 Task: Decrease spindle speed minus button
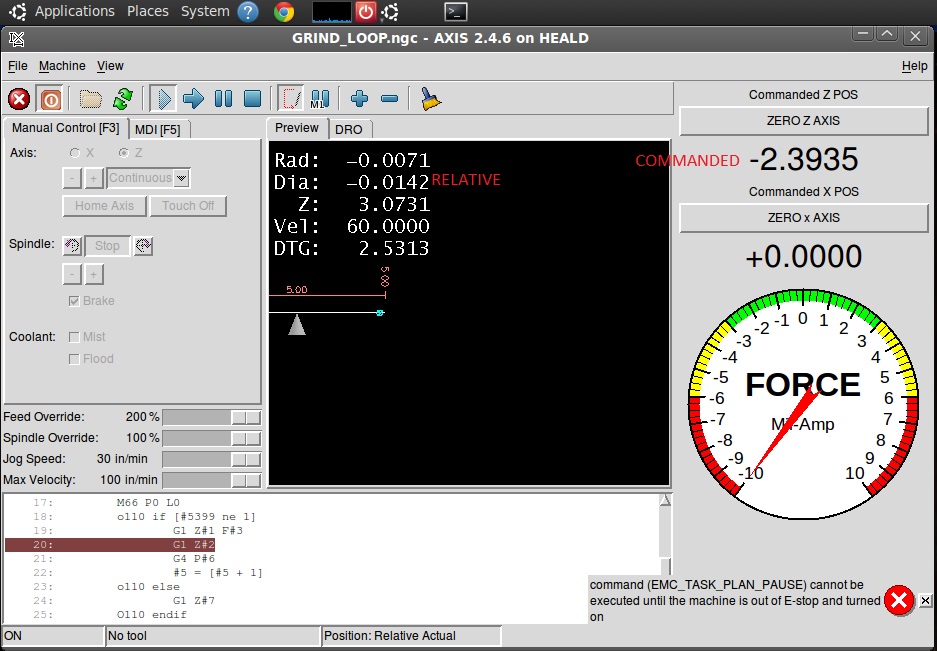(72, 275)
